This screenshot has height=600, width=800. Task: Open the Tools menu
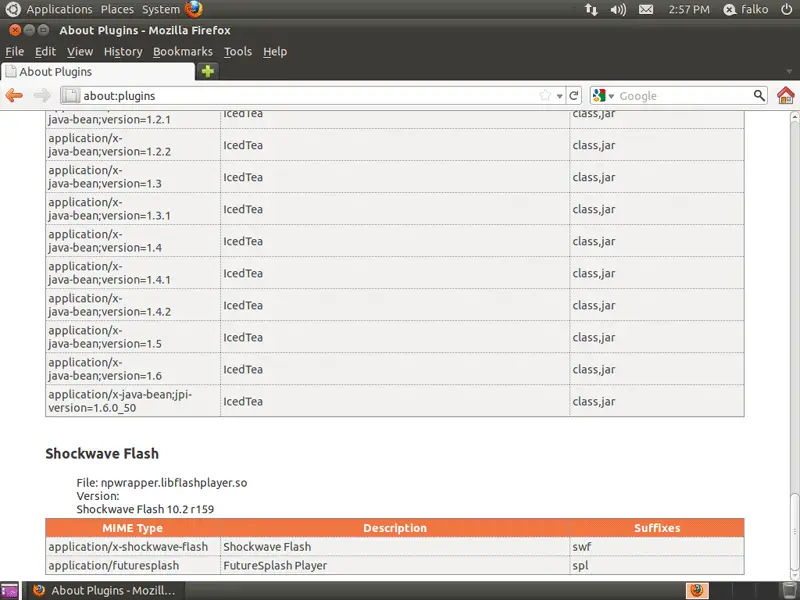click(x=238, y=52)
